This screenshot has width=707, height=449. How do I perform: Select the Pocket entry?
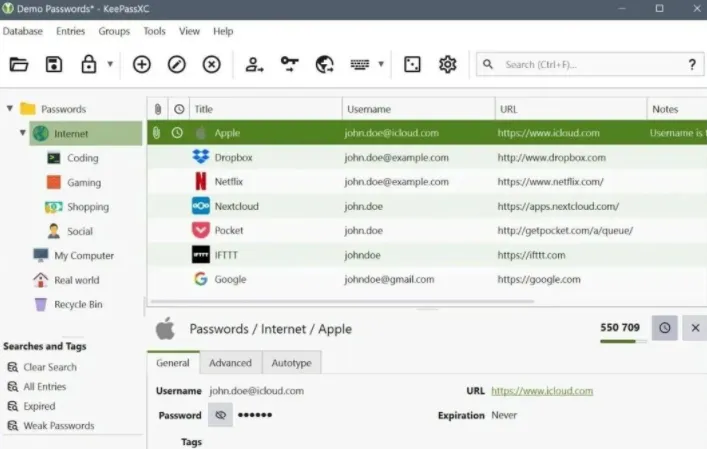(x=427, y=230)
